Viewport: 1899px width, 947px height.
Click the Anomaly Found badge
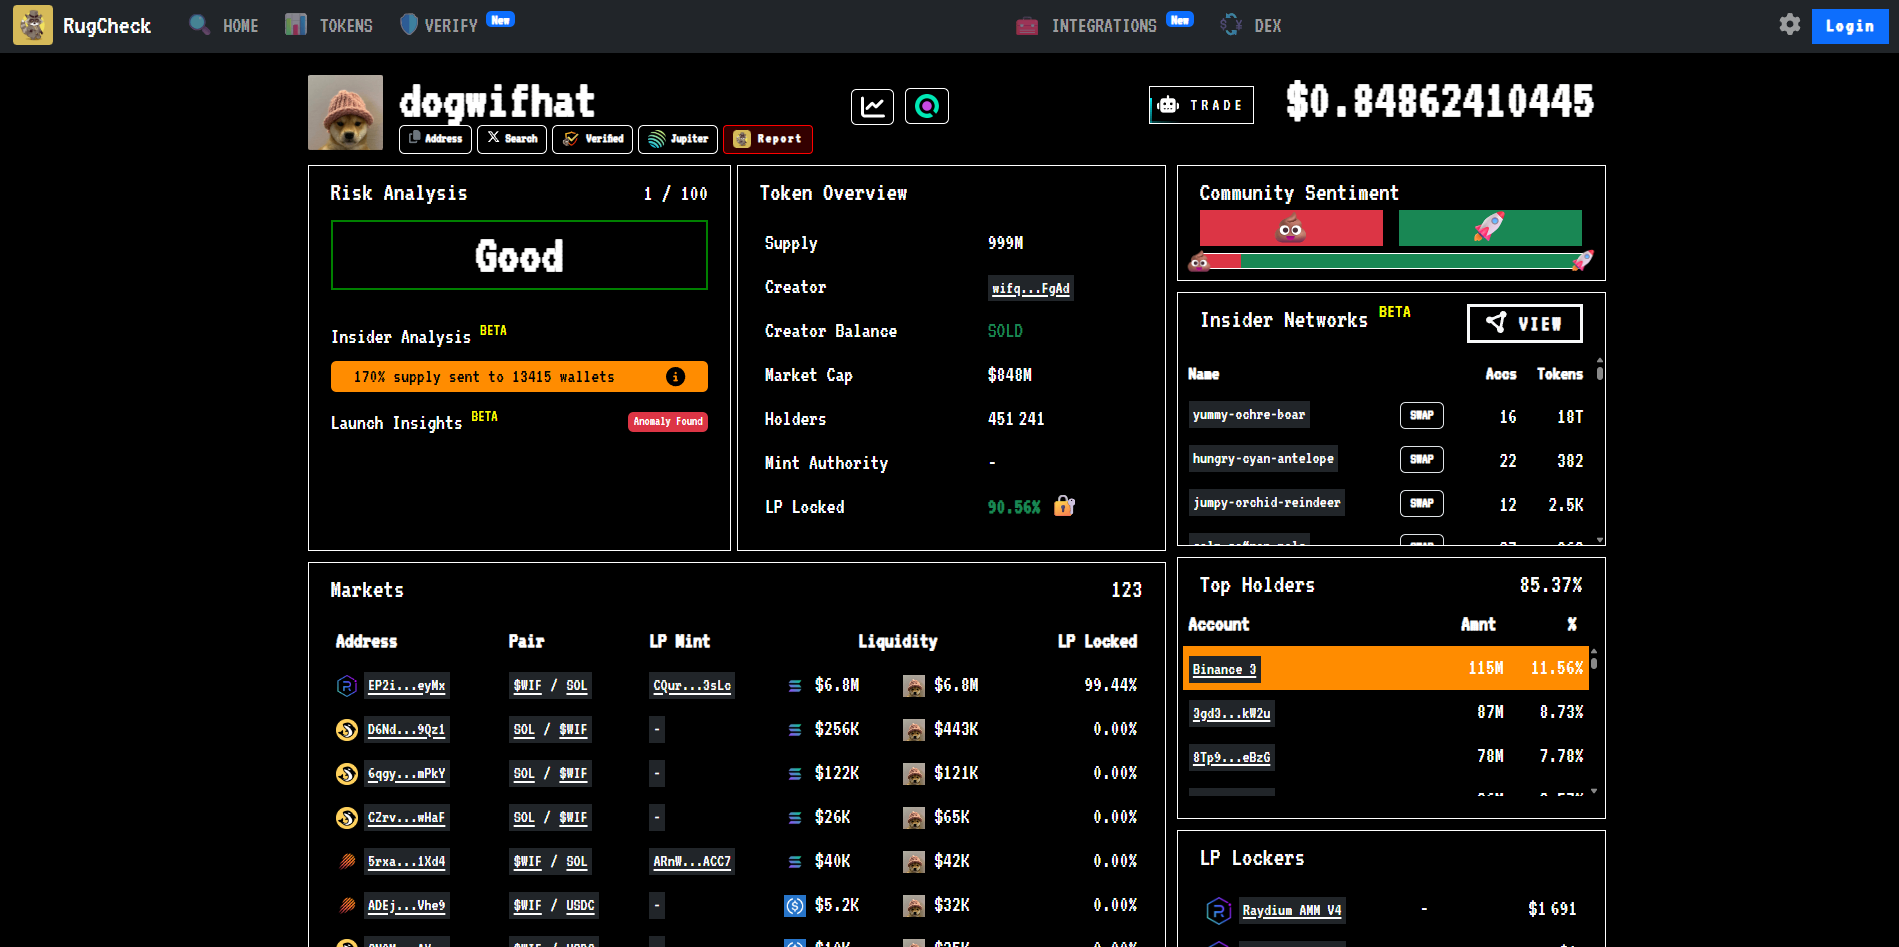coord(668,422)
